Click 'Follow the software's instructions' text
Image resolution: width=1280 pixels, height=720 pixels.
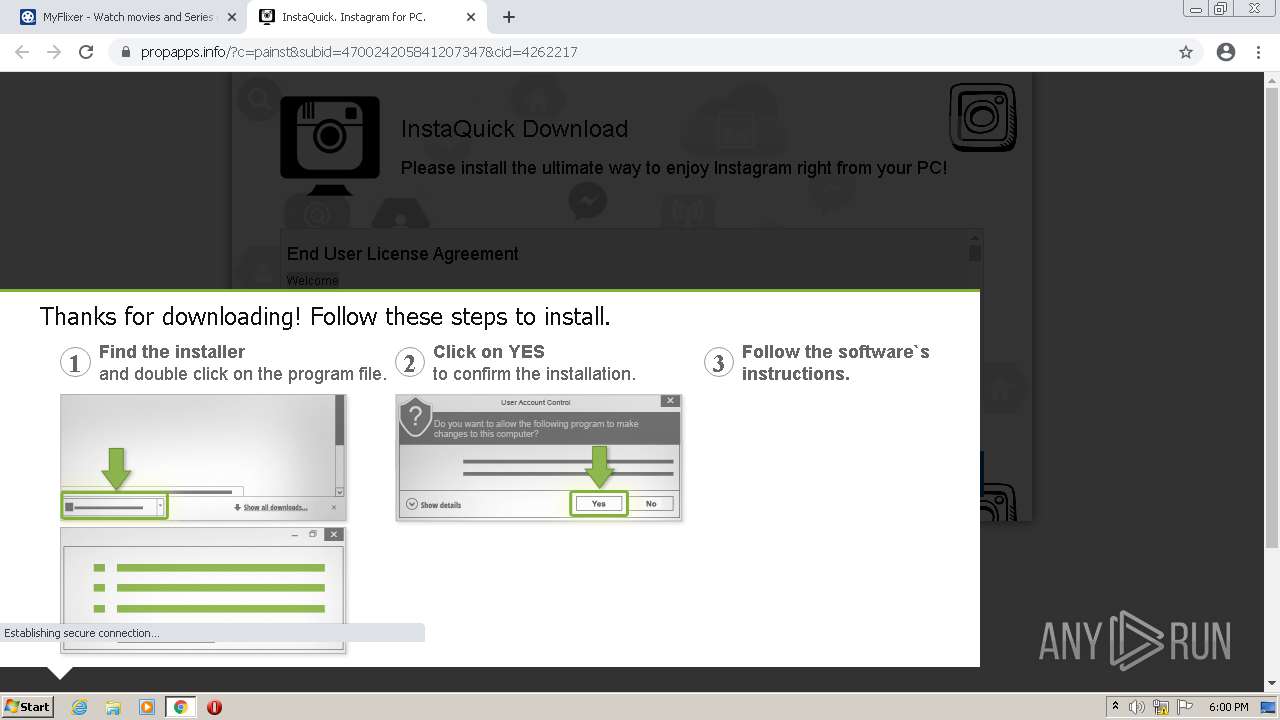click(835, 363)
